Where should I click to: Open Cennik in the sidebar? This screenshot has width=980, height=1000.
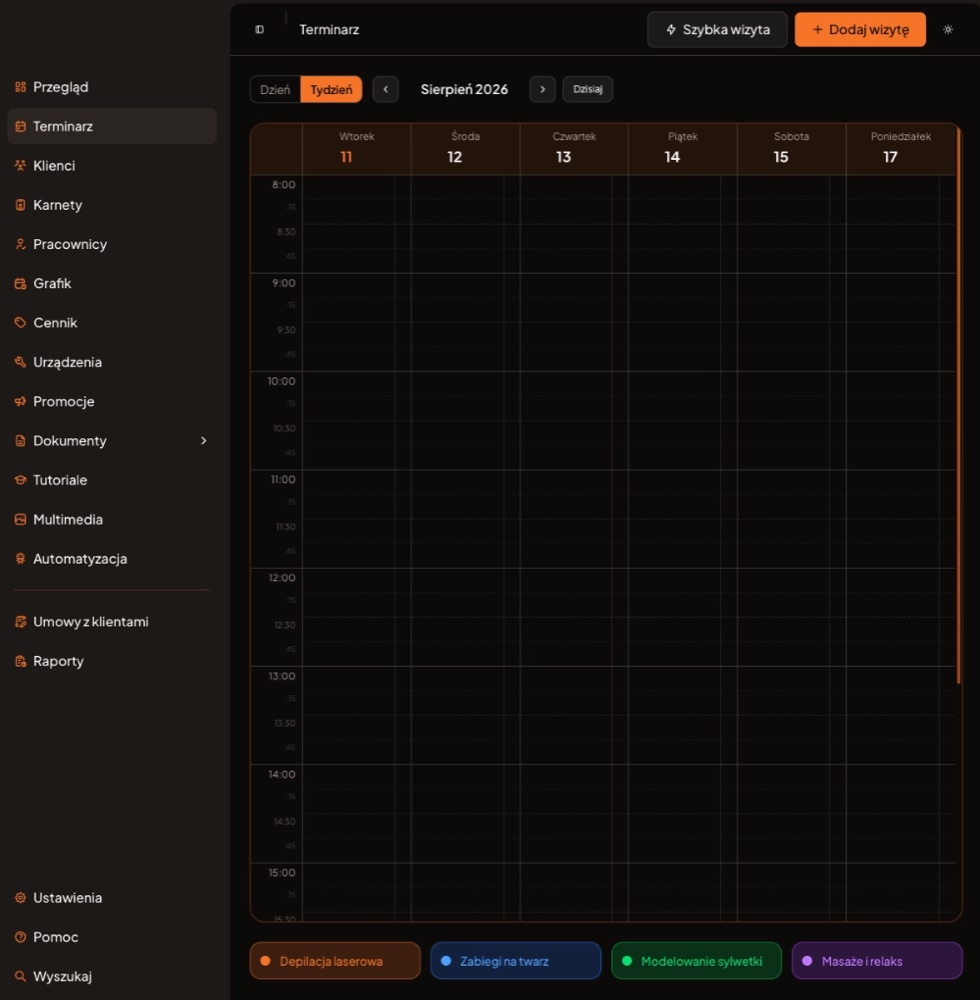(112, 323)
